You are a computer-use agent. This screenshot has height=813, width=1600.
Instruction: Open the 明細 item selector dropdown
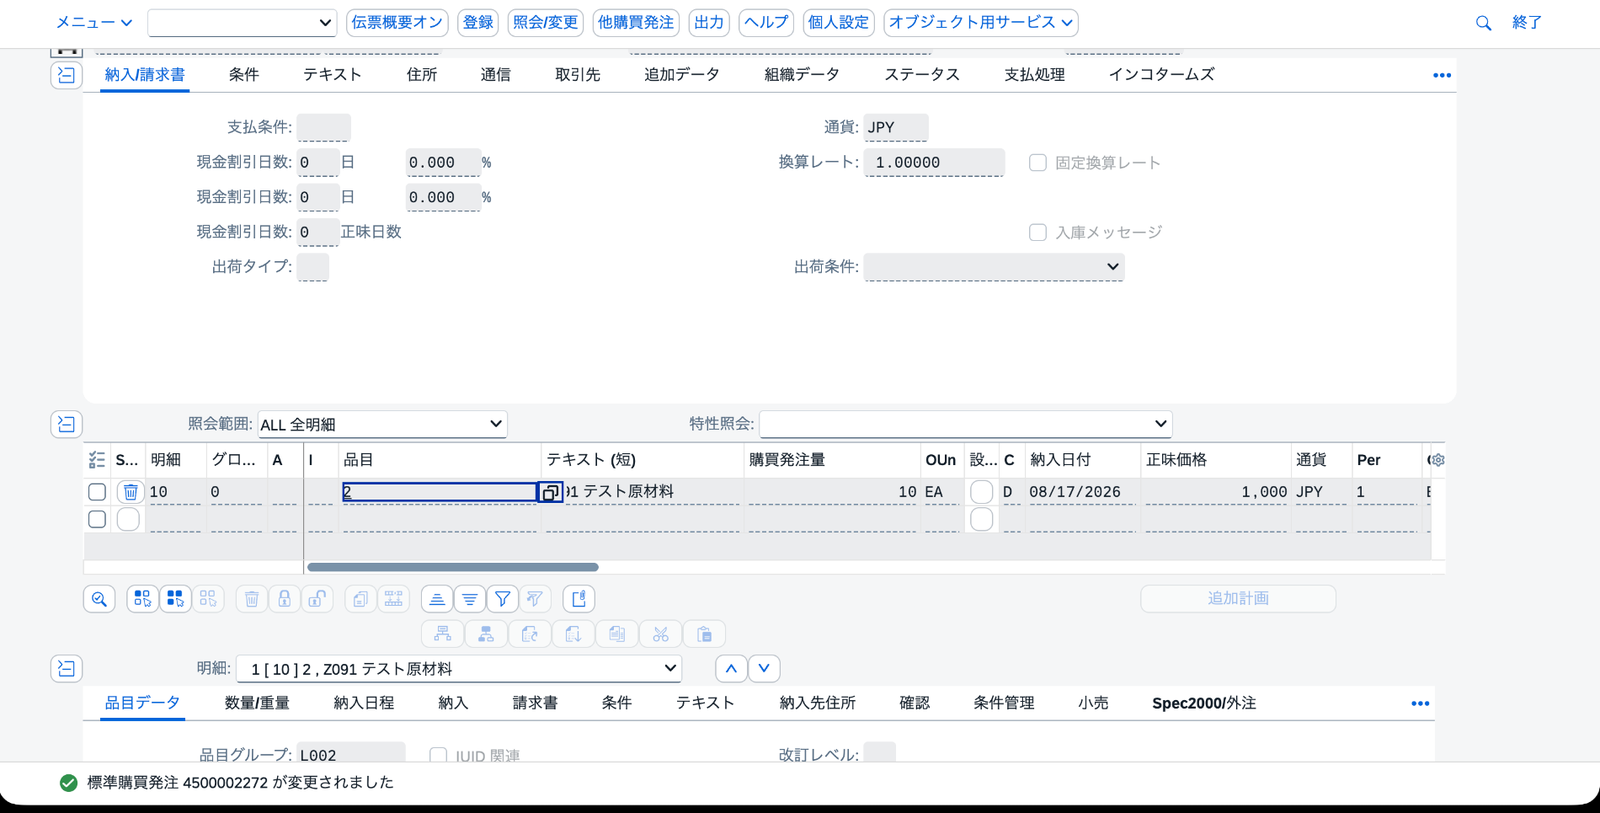[x=459, y=668]
